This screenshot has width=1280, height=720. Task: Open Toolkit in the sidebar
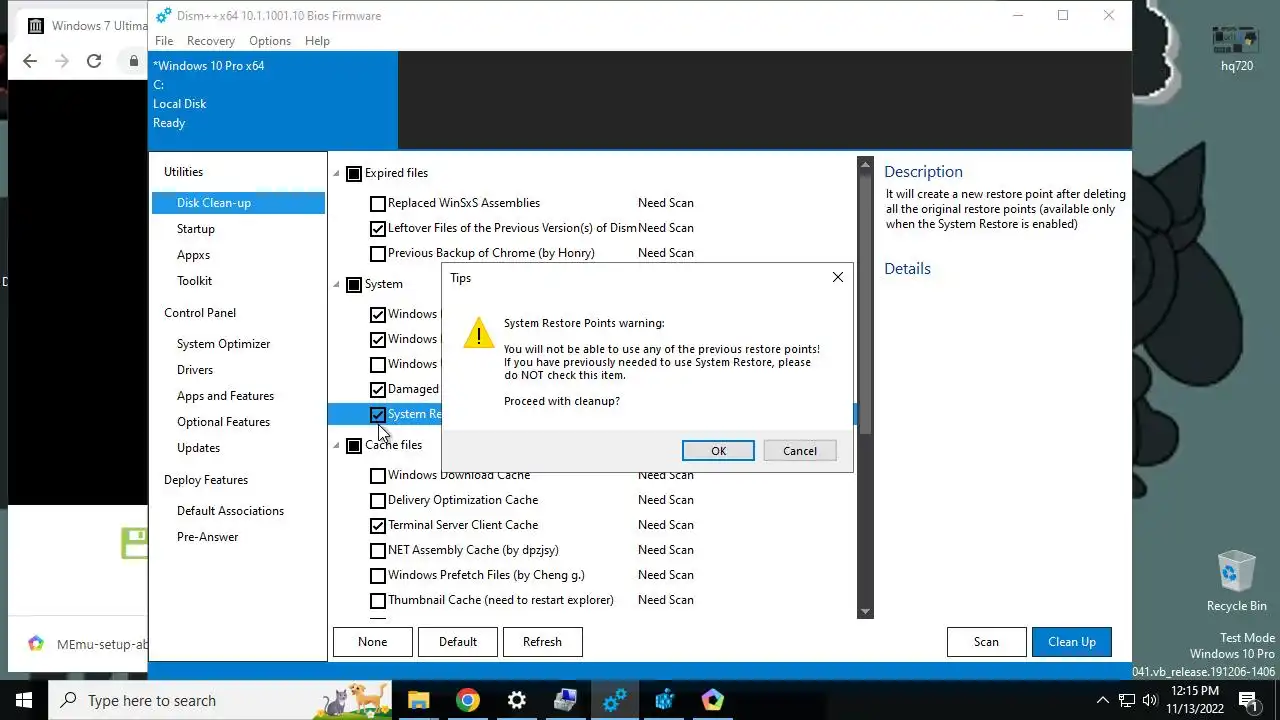(194, 281)
